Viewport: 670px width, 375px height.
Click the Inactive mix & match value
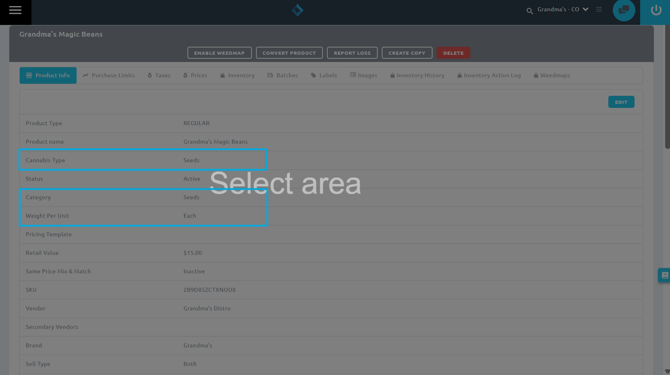pos(194,271)
